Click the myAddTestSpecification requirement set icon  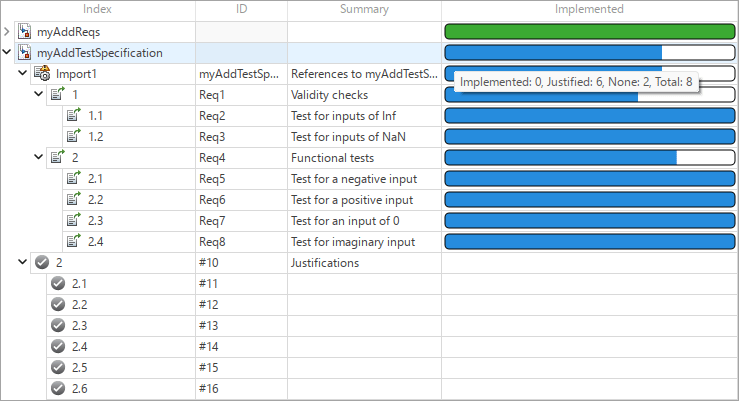[x=26, y=53]
